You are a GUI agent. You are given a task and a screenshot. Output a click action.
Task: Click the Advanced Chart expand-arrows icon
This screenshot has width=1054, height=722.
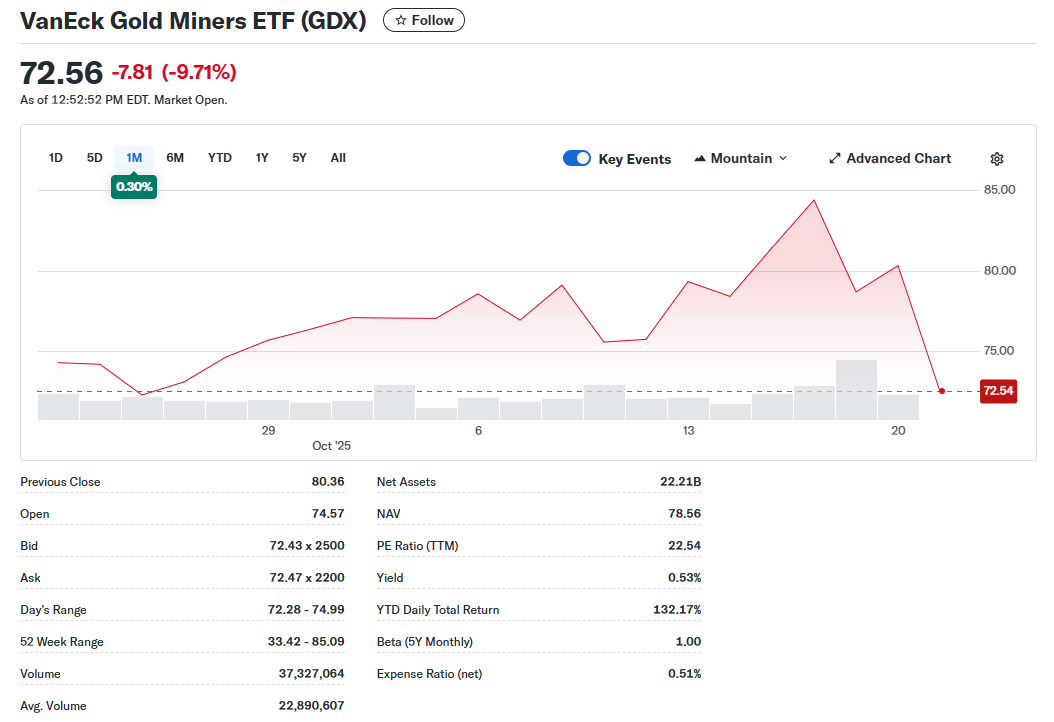(x=835, y=159)
